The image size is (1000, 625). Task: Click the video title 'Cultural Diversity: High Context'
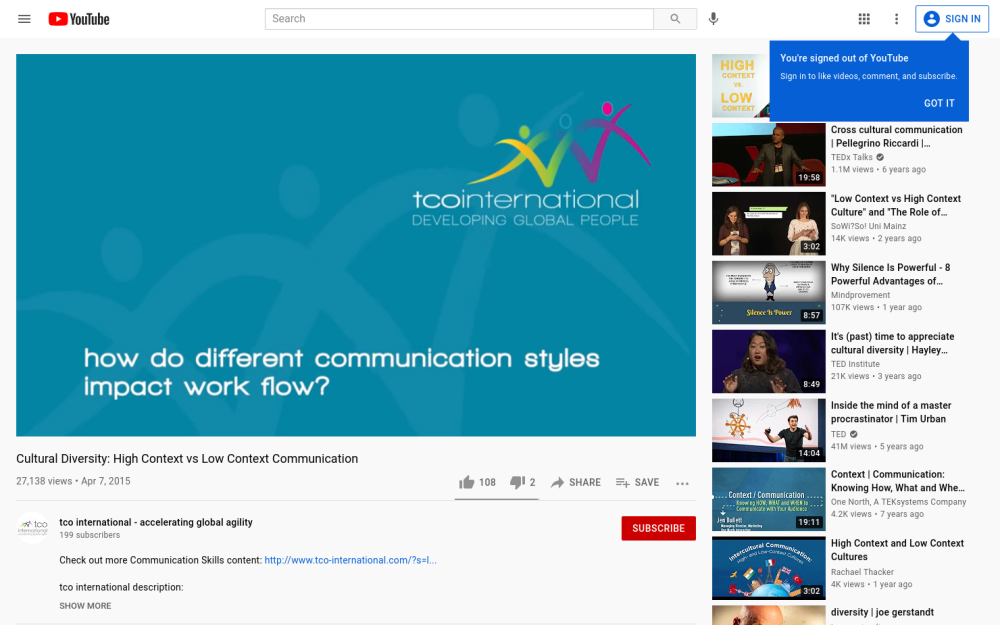pyautogui.click(x=187, y=459)
